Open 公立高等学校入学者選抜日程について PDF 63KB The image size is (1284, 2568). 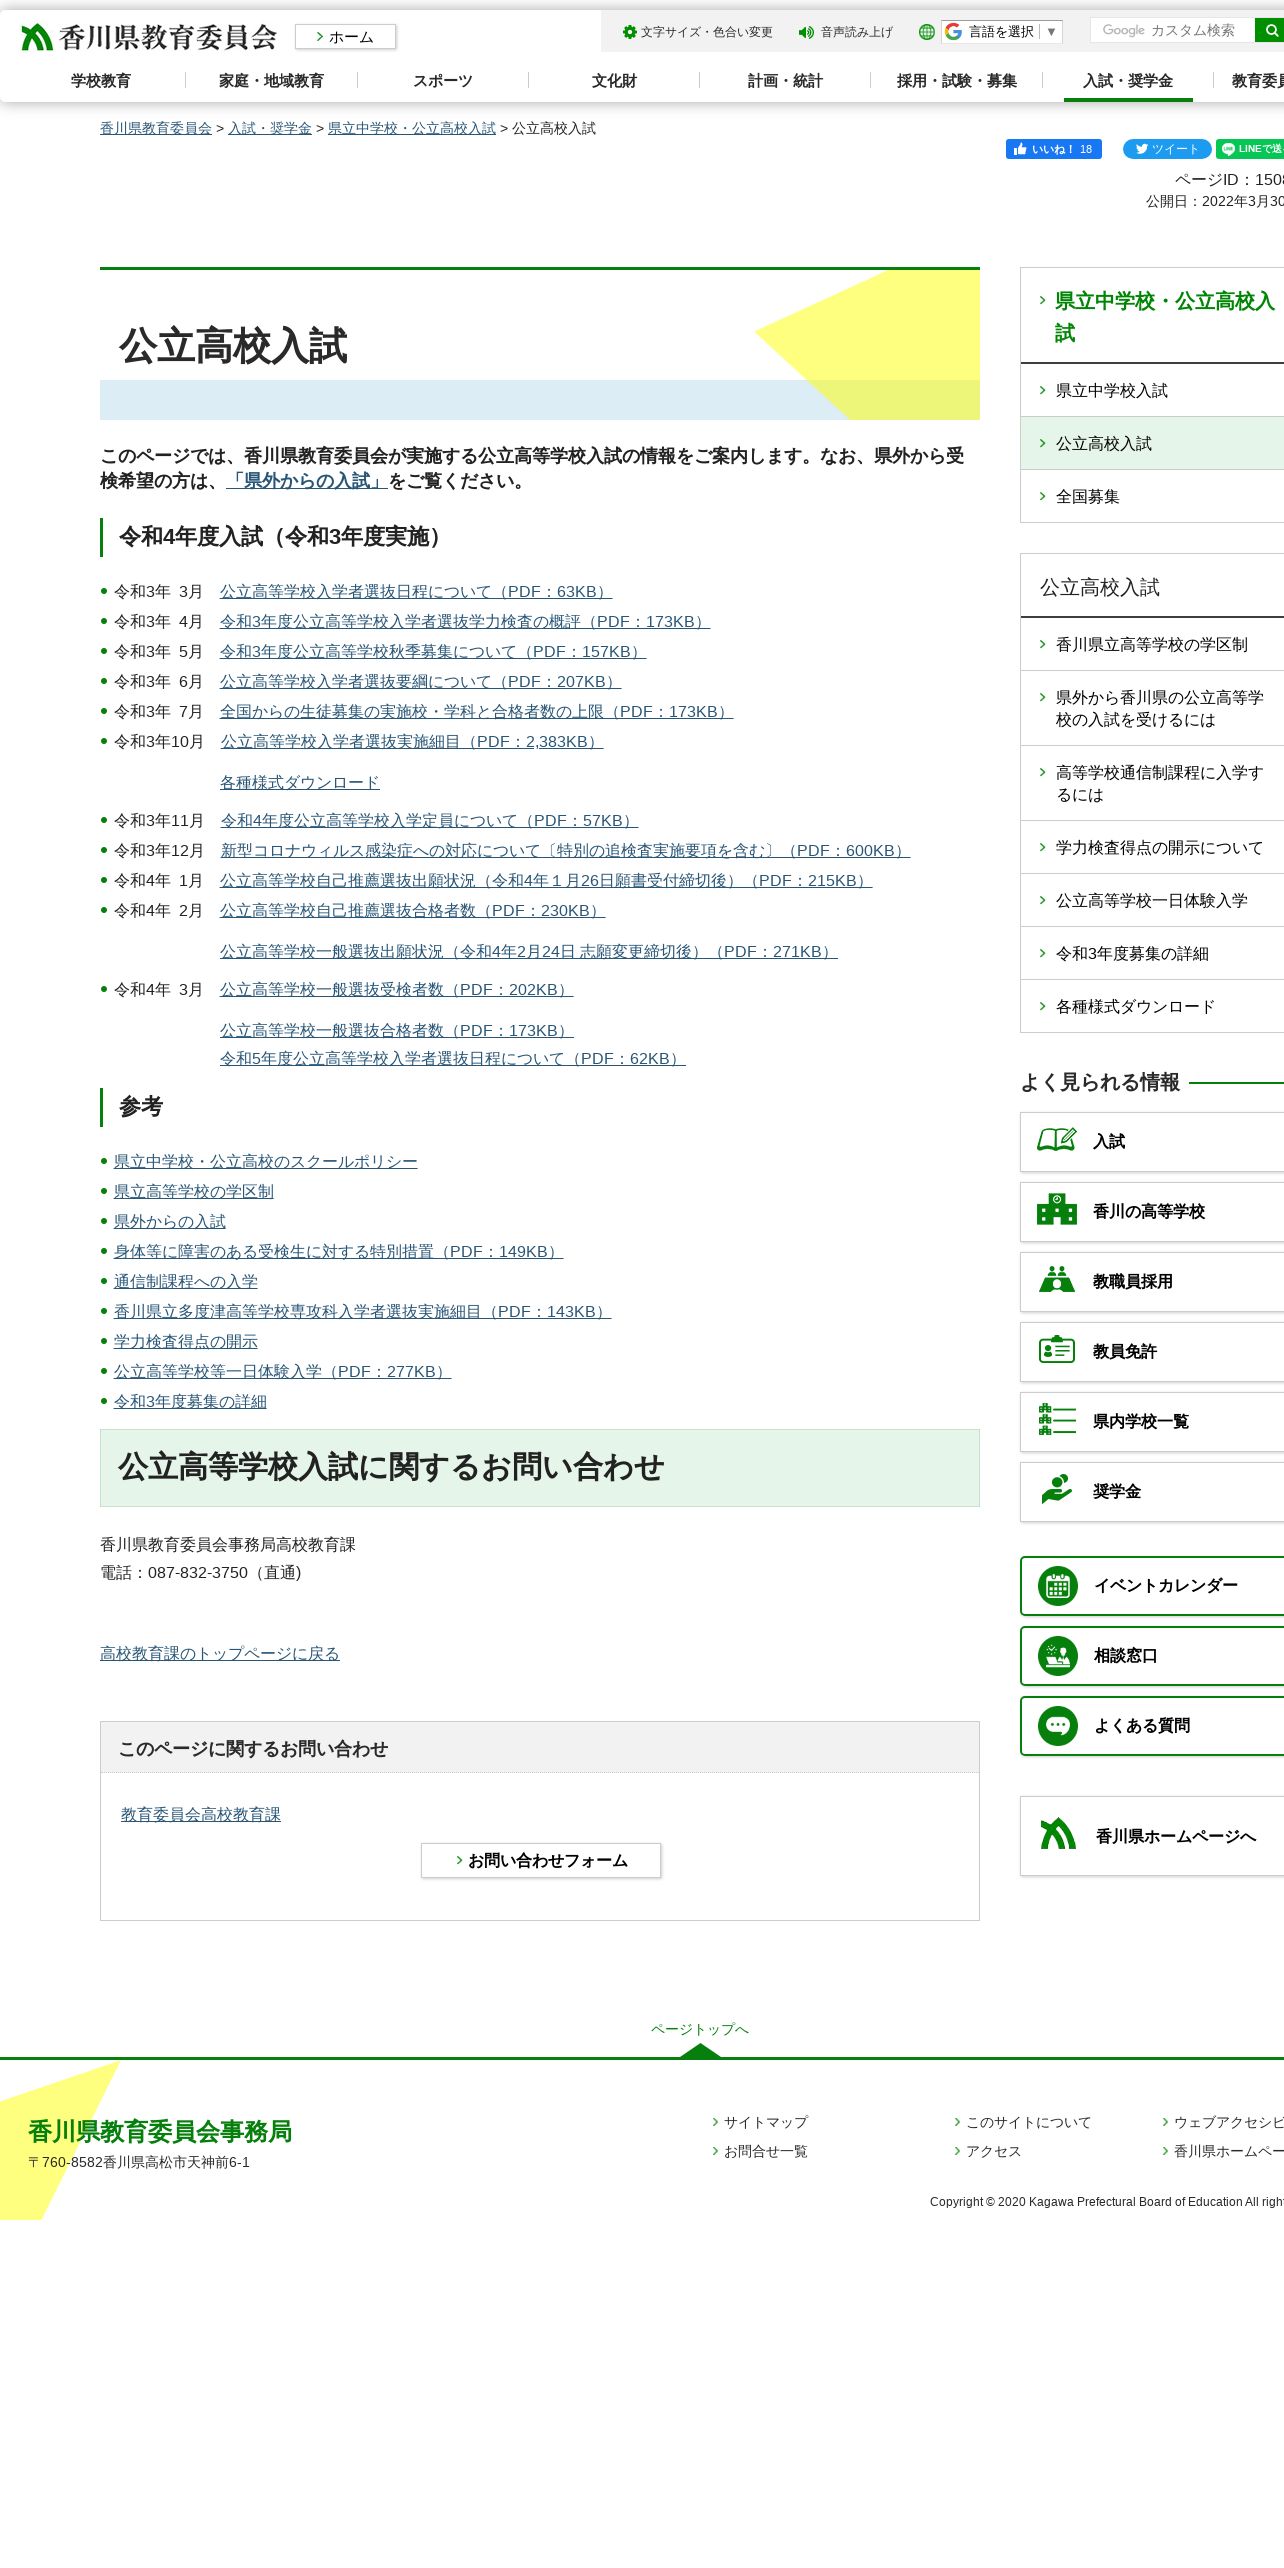416,592
